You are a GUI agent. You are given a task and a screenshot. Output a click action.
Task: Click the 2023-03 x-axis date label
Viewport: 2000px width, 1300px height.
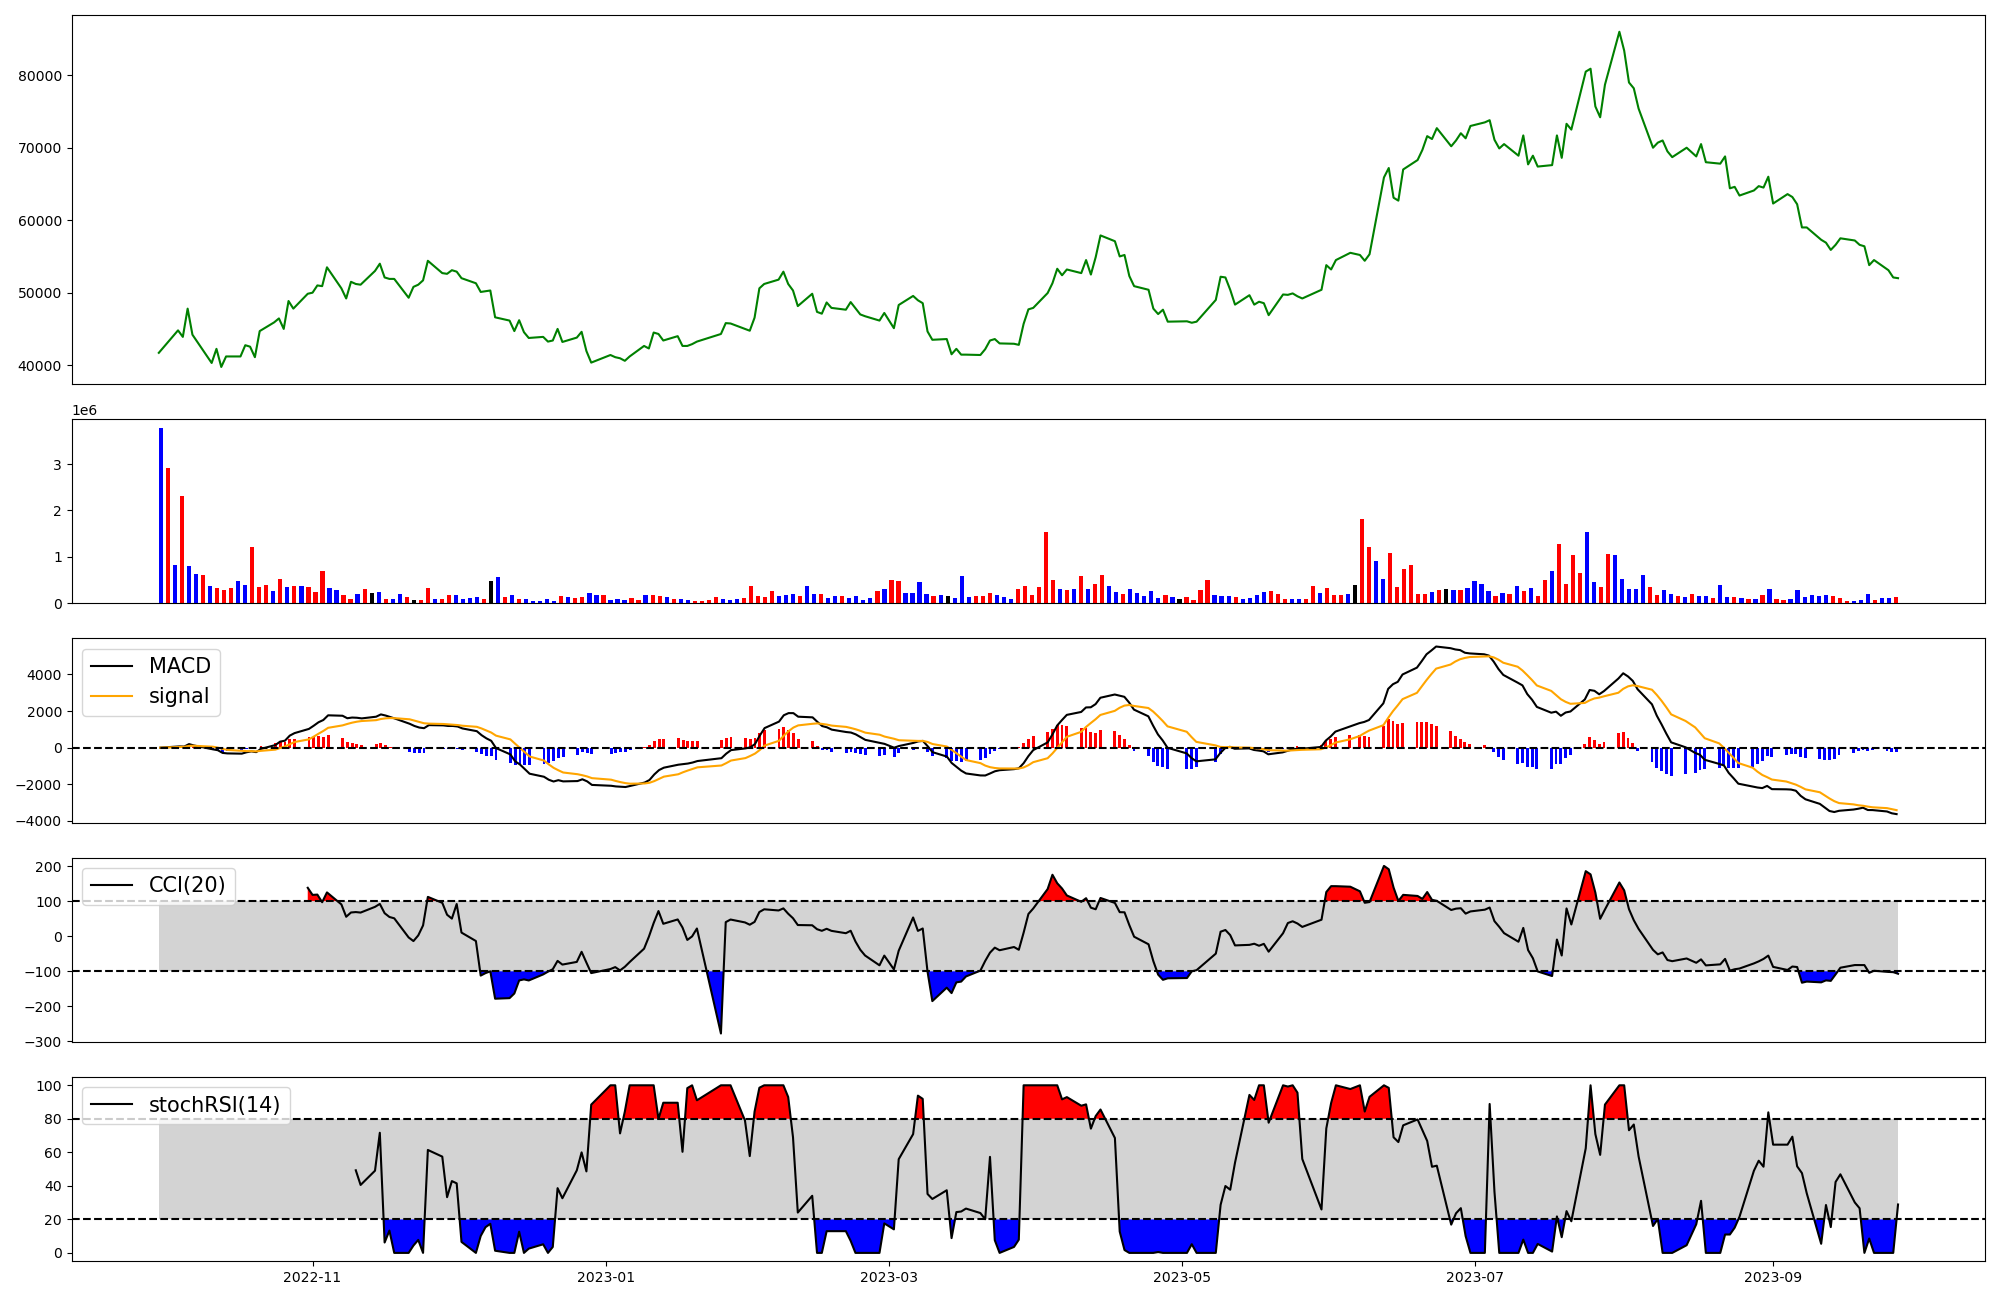(889, 1277)
